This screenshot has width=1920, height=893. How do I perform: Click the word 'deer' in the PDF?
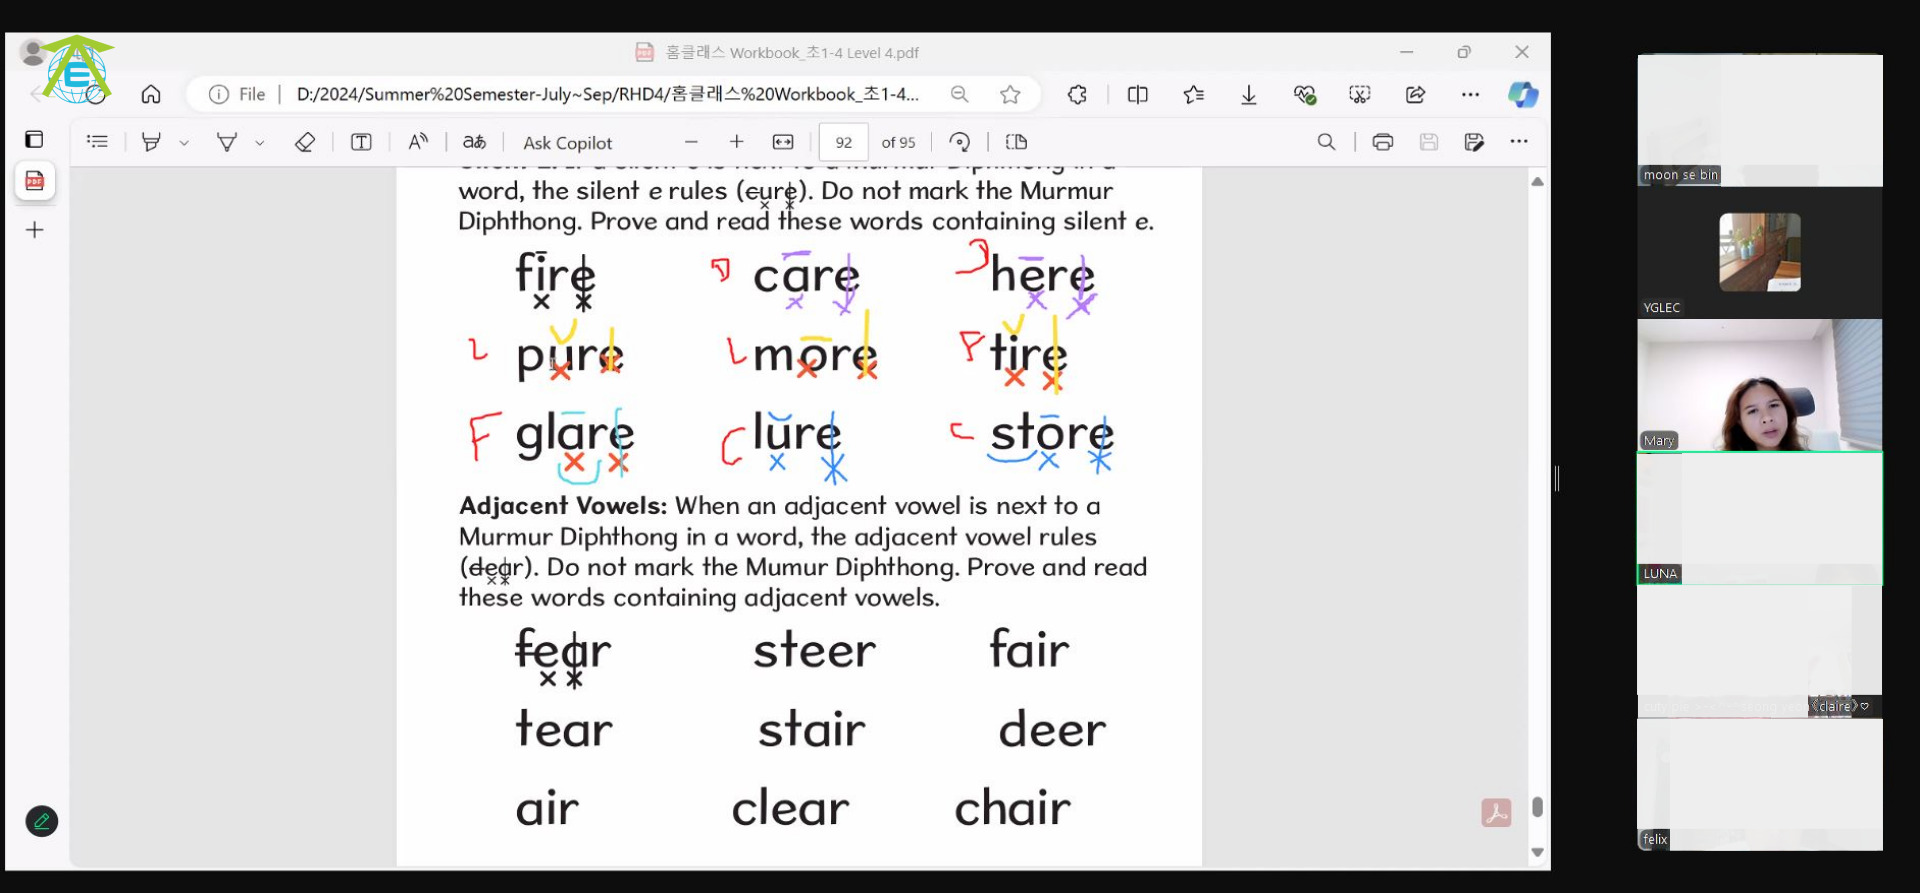pyautogui.click(x=1052, y=729)
